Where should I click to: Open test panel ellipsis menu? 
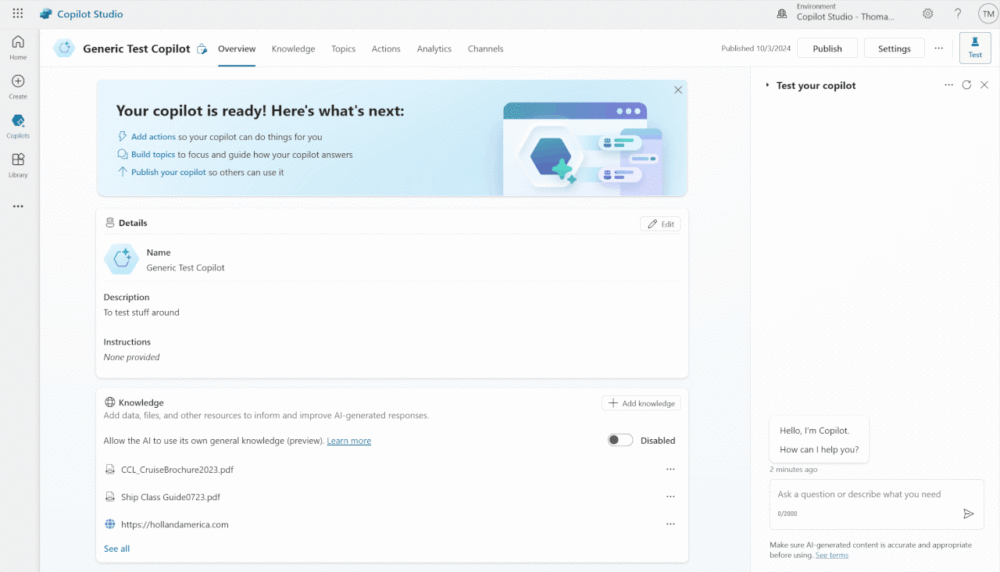[949, 85]
